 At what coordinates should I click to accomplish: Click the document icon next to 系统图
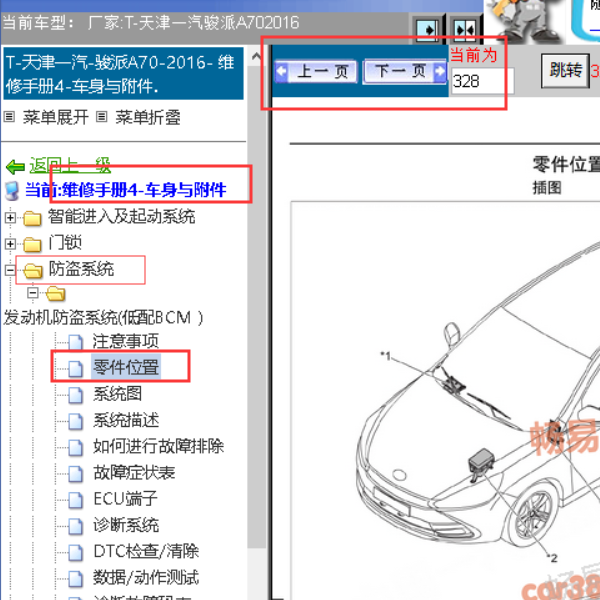tap(75, 395)
